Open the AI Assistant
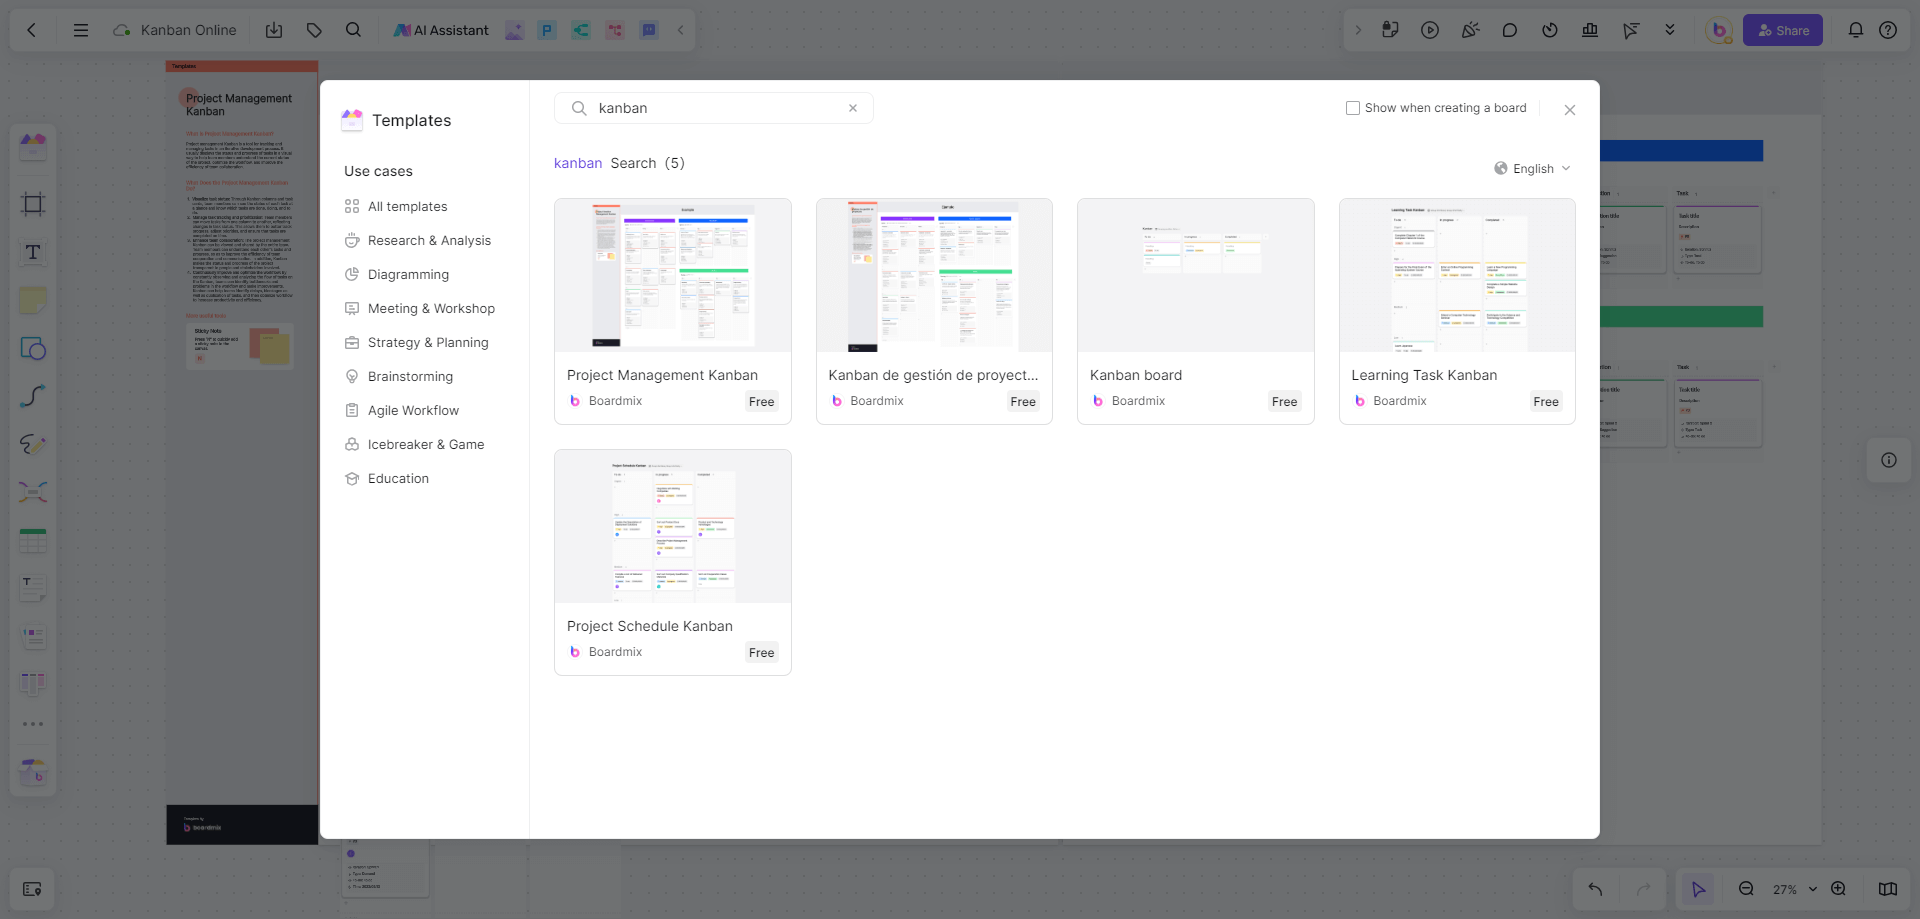The height and width of the screenshot is (919, 1920). [x=441, y=30]
